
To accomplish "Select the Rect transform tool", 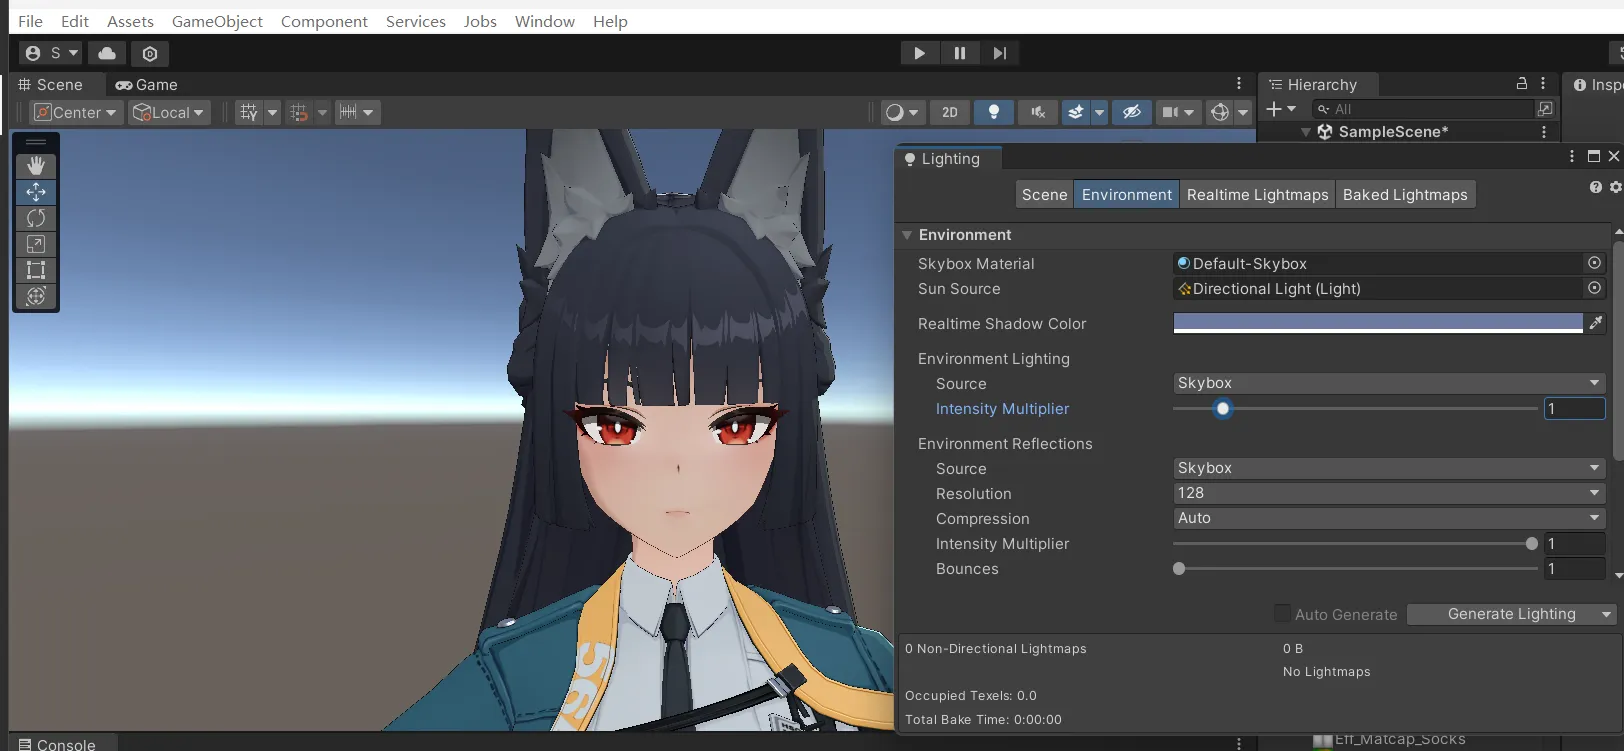I will [36, 270].
